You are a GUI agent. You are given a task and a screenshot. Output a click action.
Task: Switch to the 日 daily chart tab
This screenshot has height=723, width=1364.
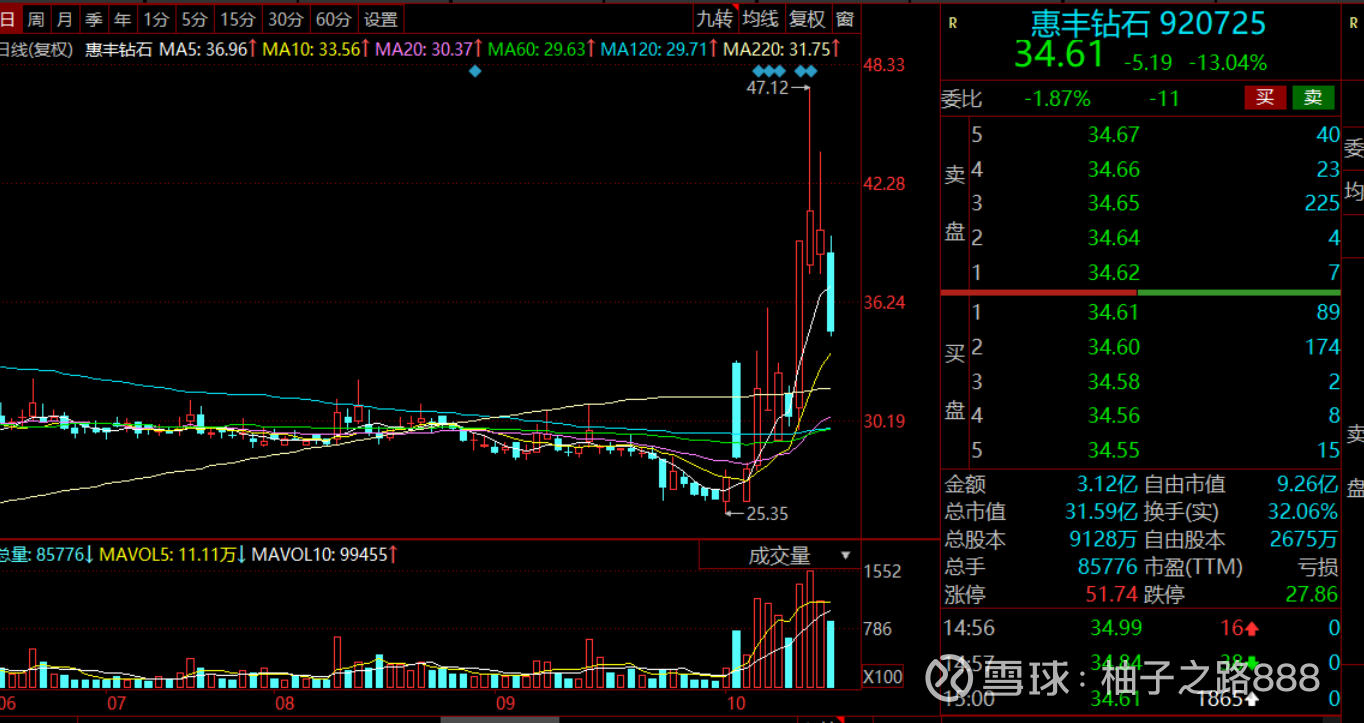point(7,19)
